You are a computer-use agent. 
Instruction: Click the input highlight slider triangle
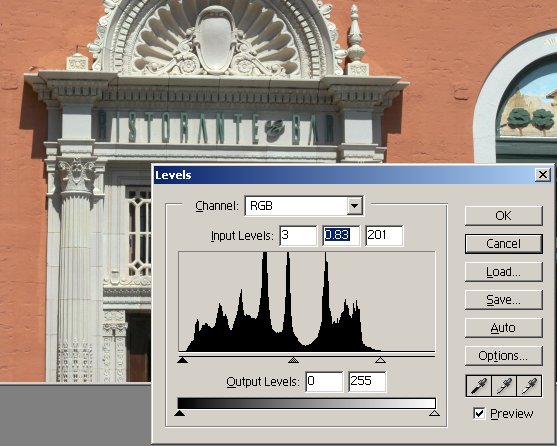click(380, 360)
